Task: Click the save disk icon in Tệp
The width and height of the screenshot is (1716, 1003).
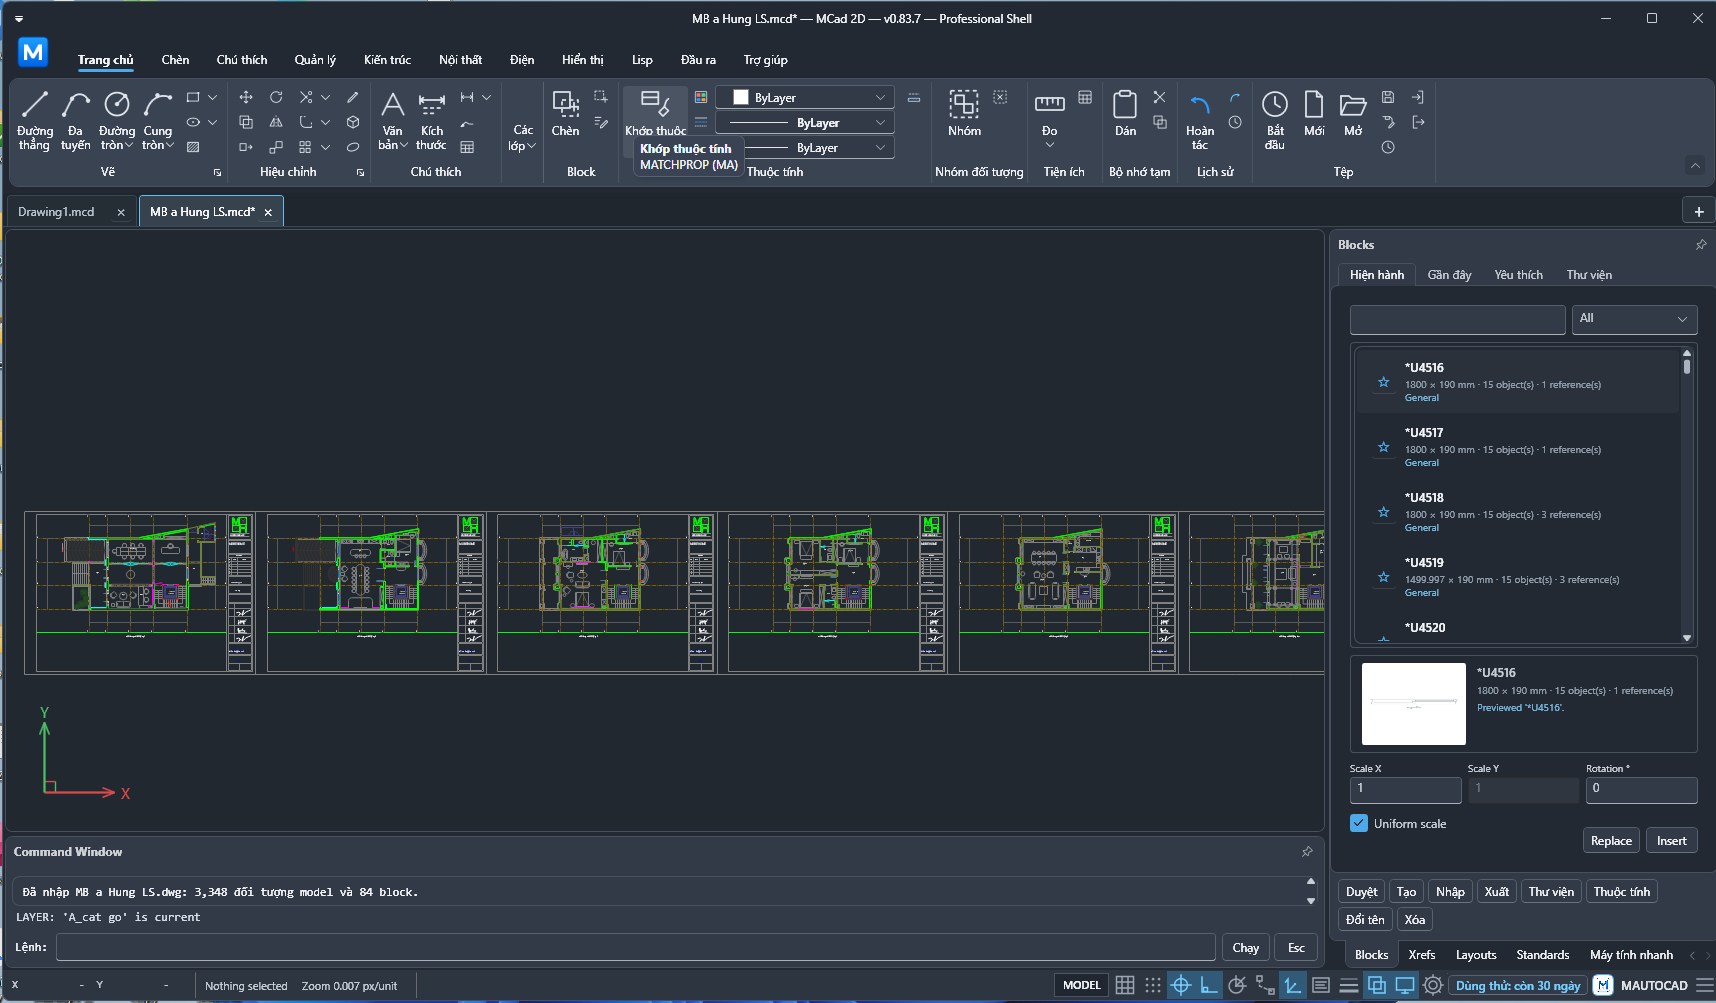Action: click(x=1388, y=97)
